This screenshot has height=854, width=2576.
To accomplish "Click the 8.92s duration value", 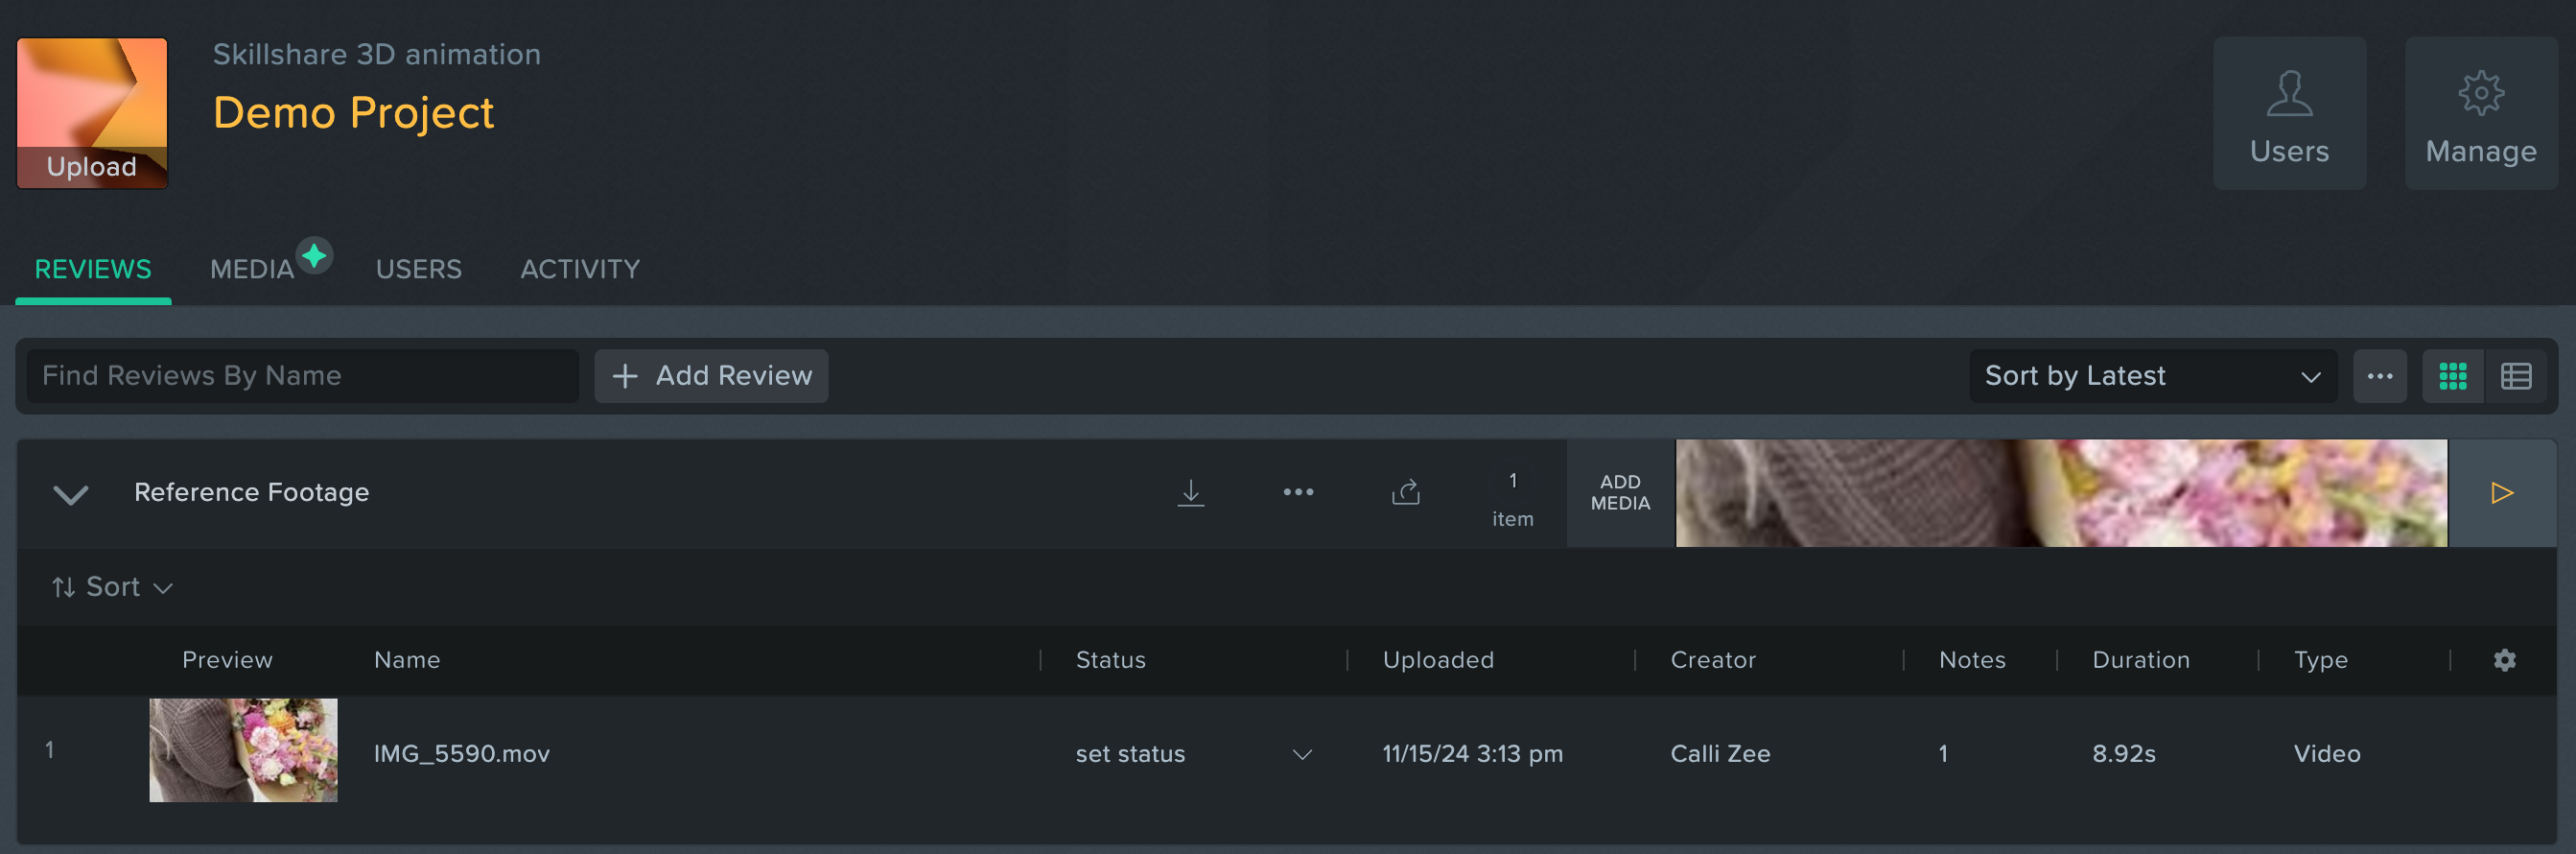I will (2124, 754).
